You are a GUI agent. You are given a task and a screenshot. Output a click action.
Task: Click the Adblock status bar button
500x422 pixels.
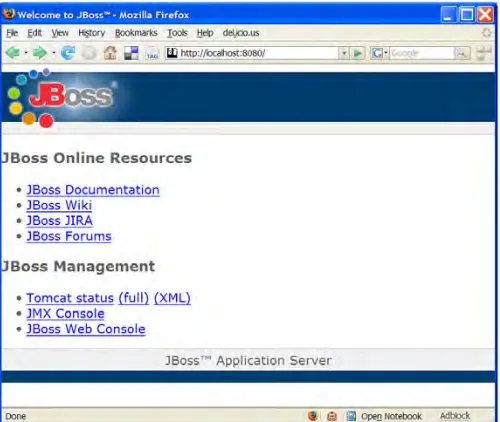(455, 416)
